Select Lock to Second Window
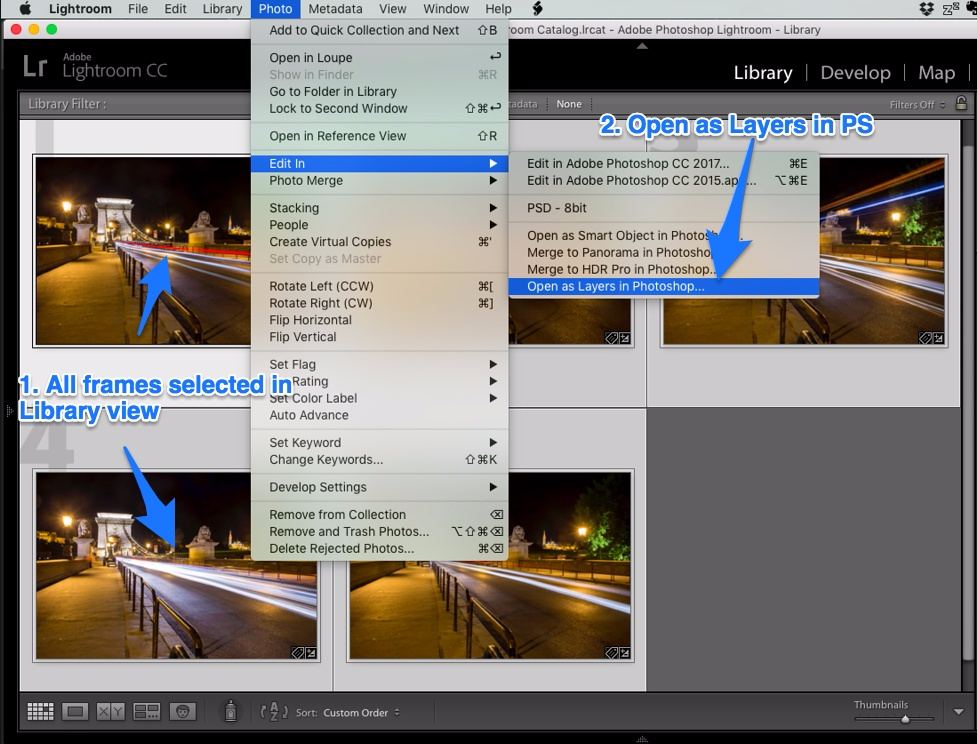Image resolution: width=977 pixels, height=744 pixels. click(379, 108)
